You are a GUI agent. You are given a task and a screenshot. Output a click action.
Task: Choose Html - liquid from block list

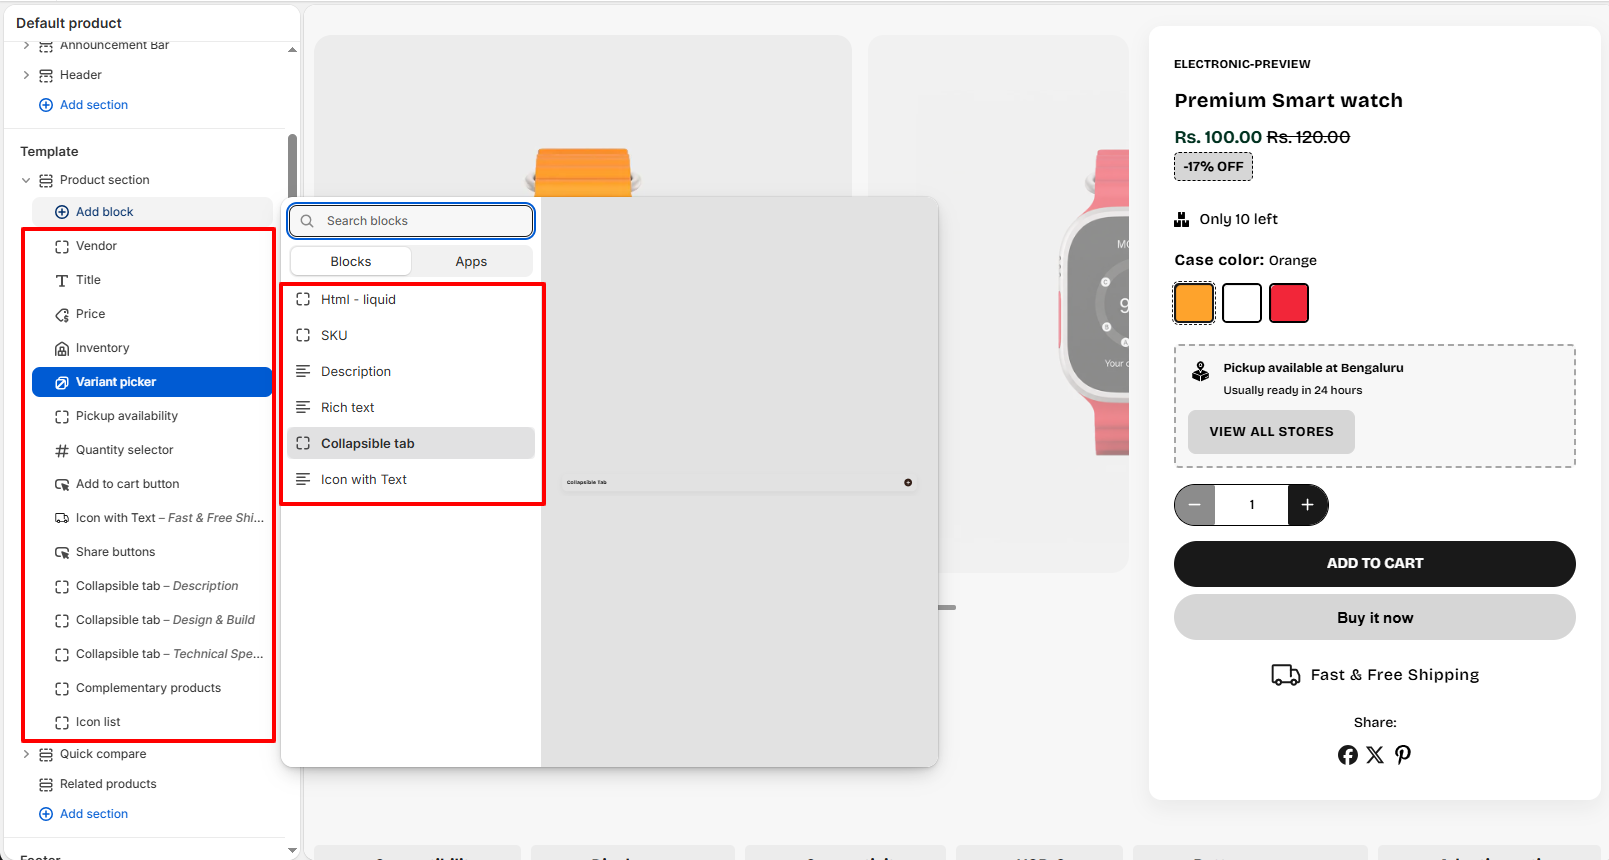pyautogui.click(x=411, y=299)
